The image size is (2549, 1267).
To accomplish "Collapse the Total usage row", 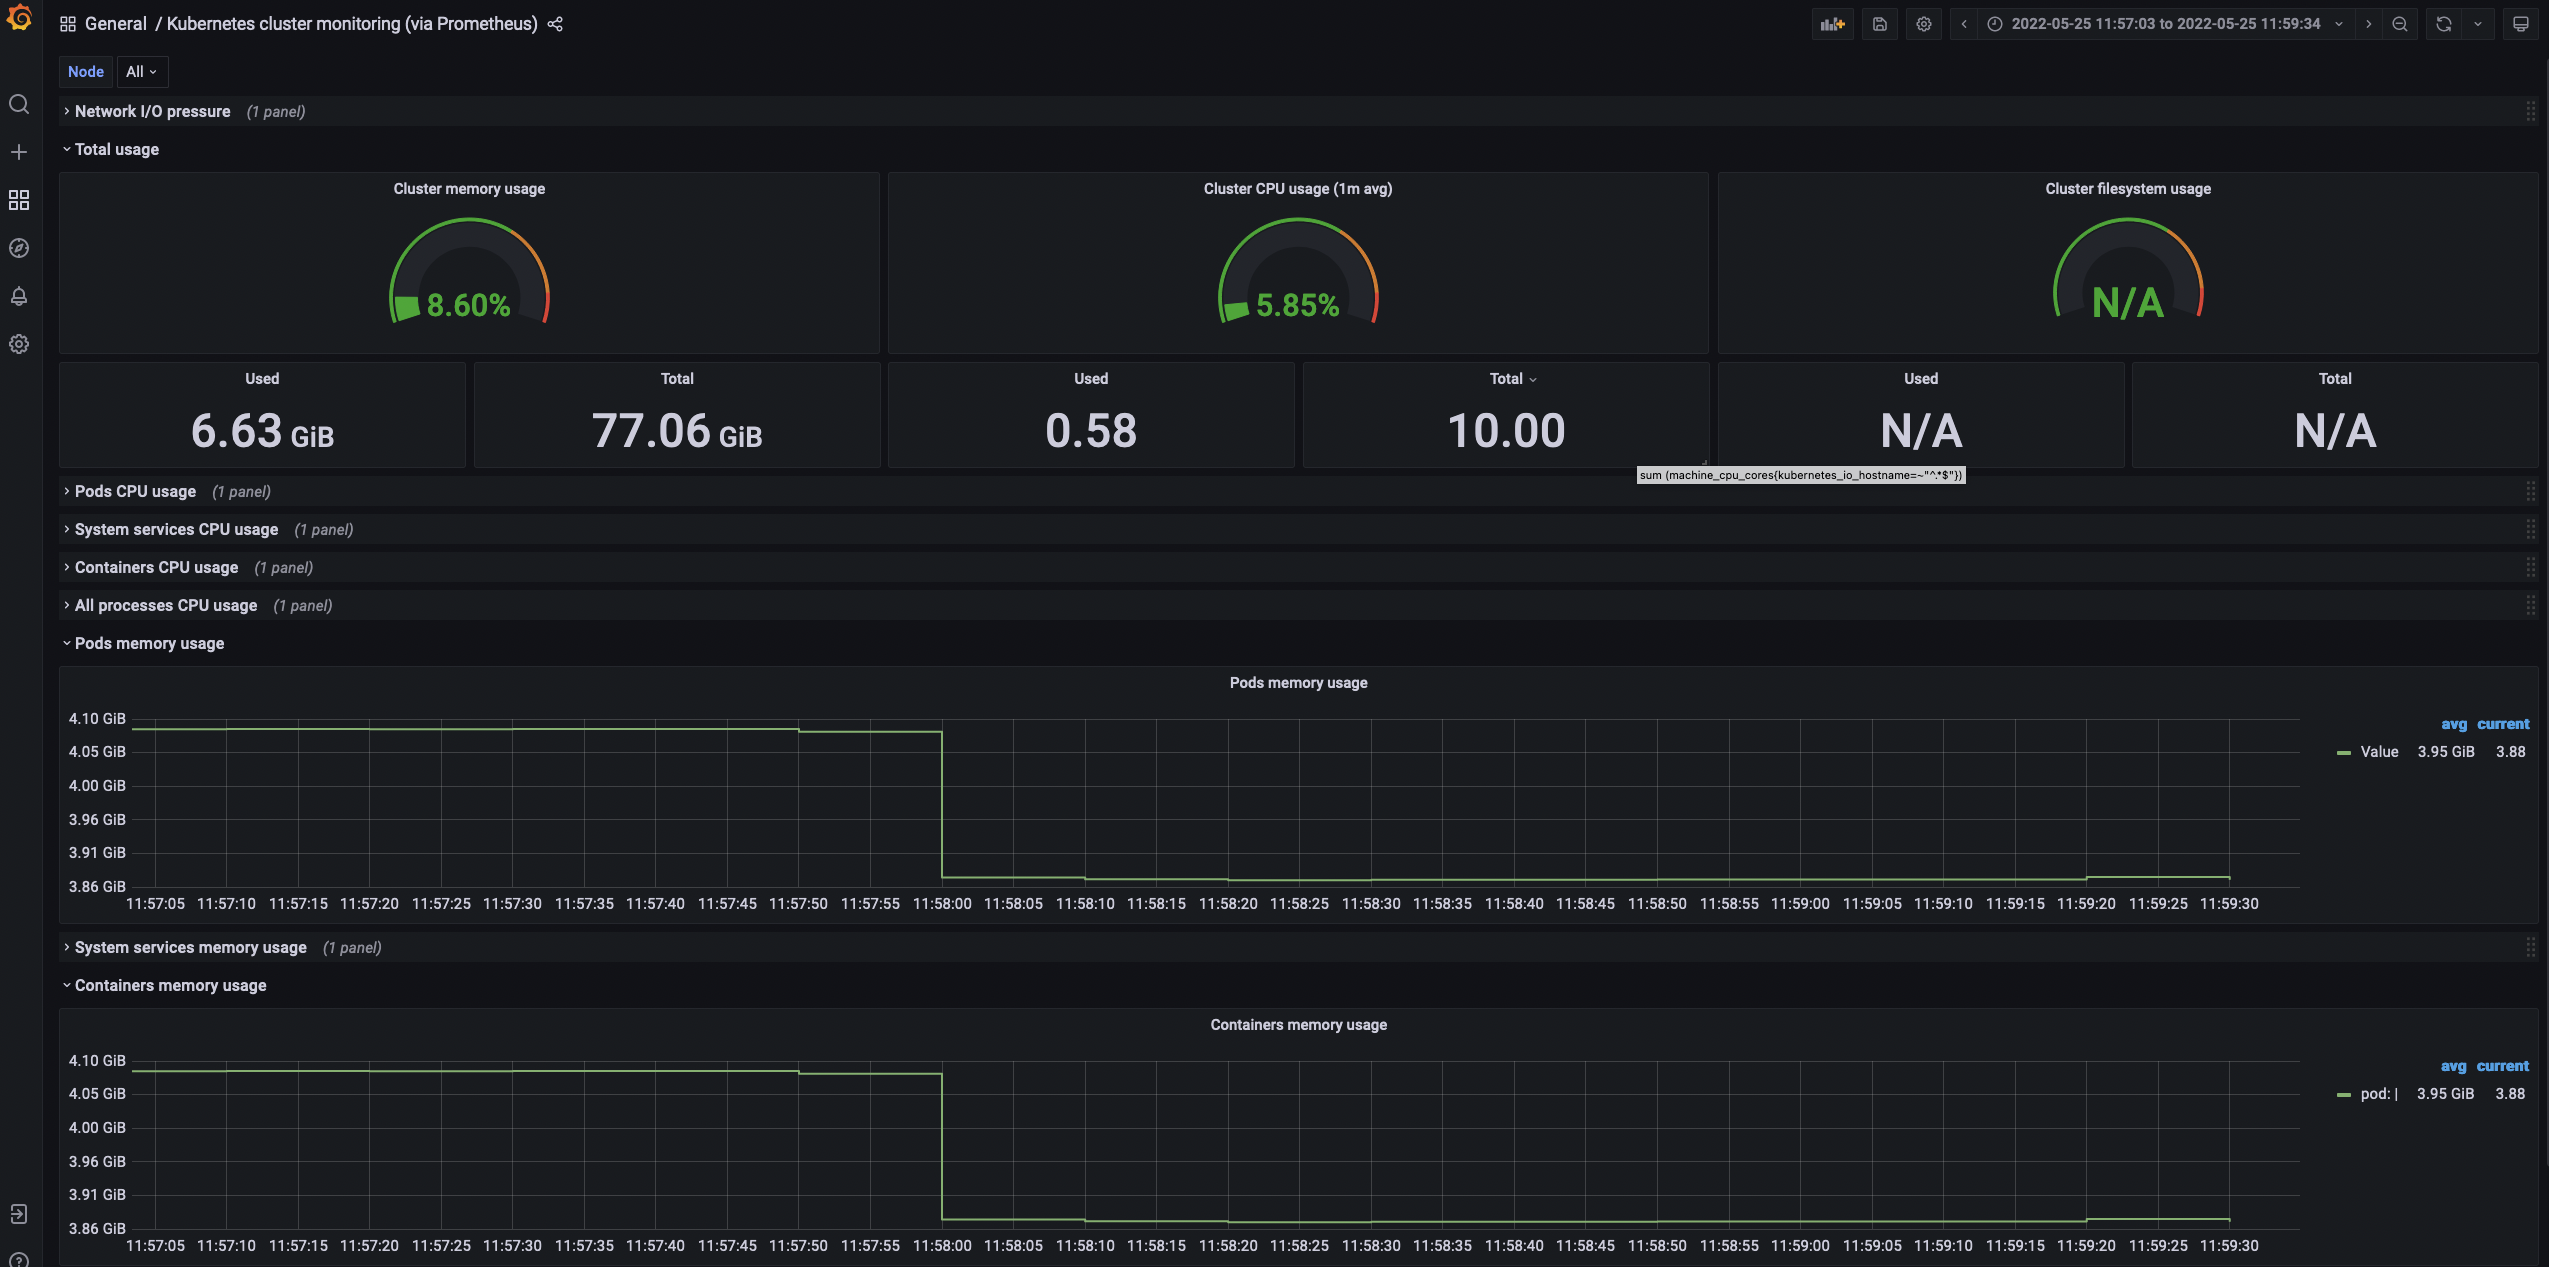I will [116, 149].
